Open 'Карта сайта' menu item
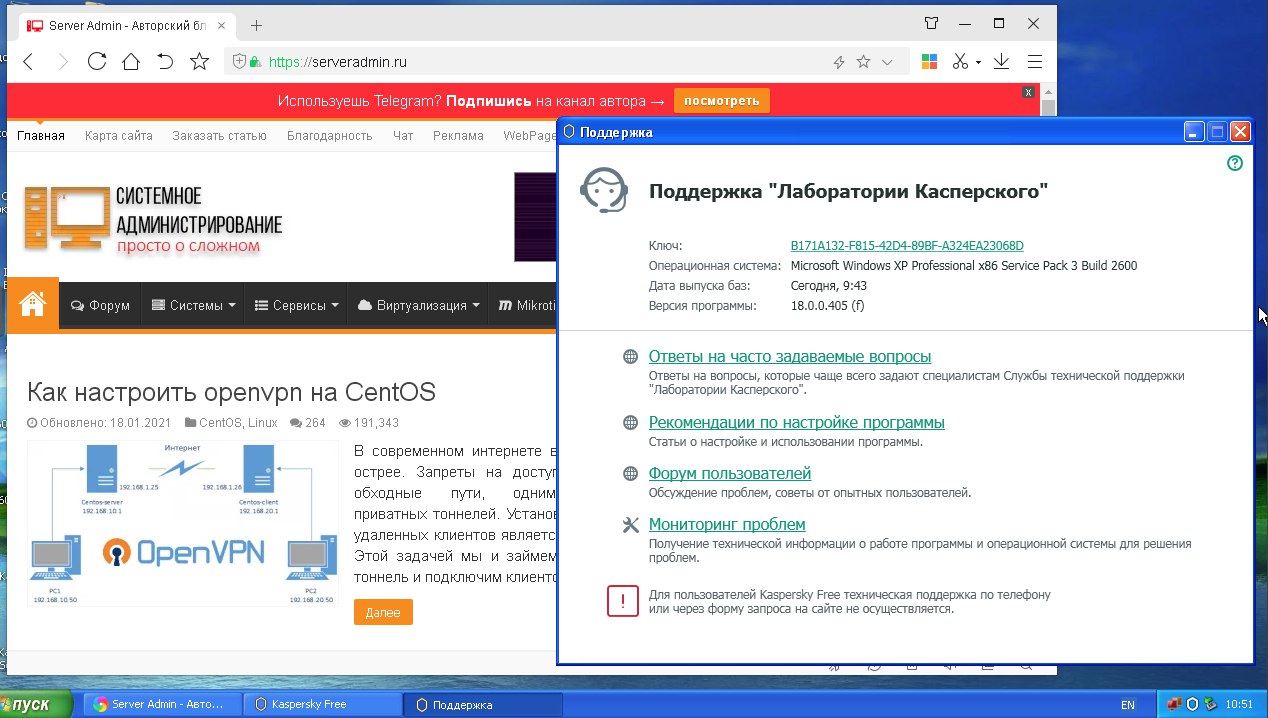Image resolution: width=1268 pixels, height=718 pixels. tap(119, 136)
